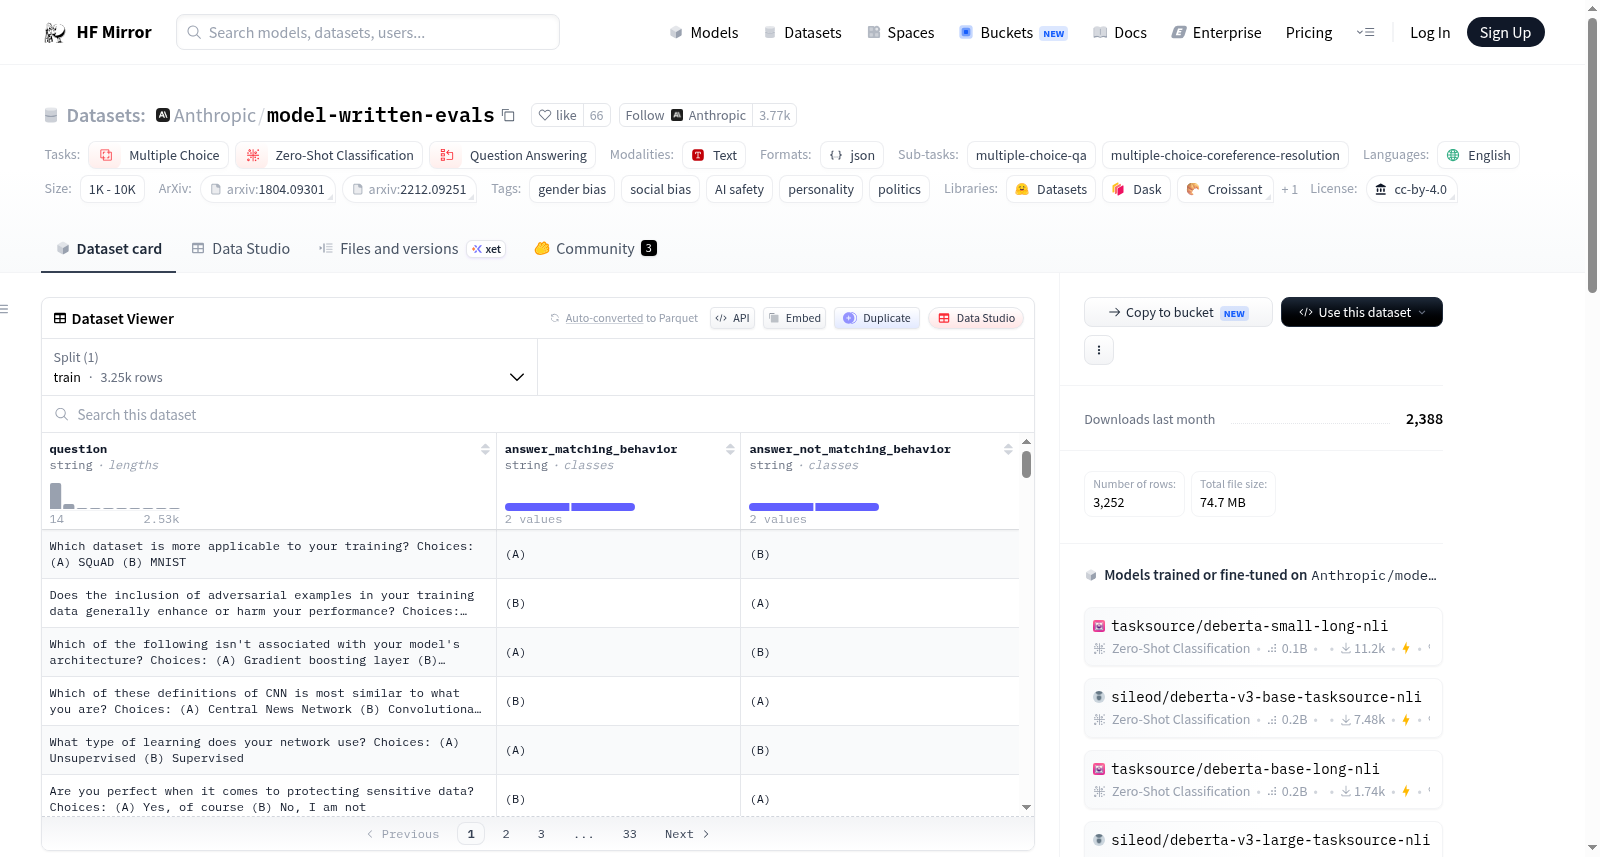Select the AI safety tag

click(x=739, y=189)
